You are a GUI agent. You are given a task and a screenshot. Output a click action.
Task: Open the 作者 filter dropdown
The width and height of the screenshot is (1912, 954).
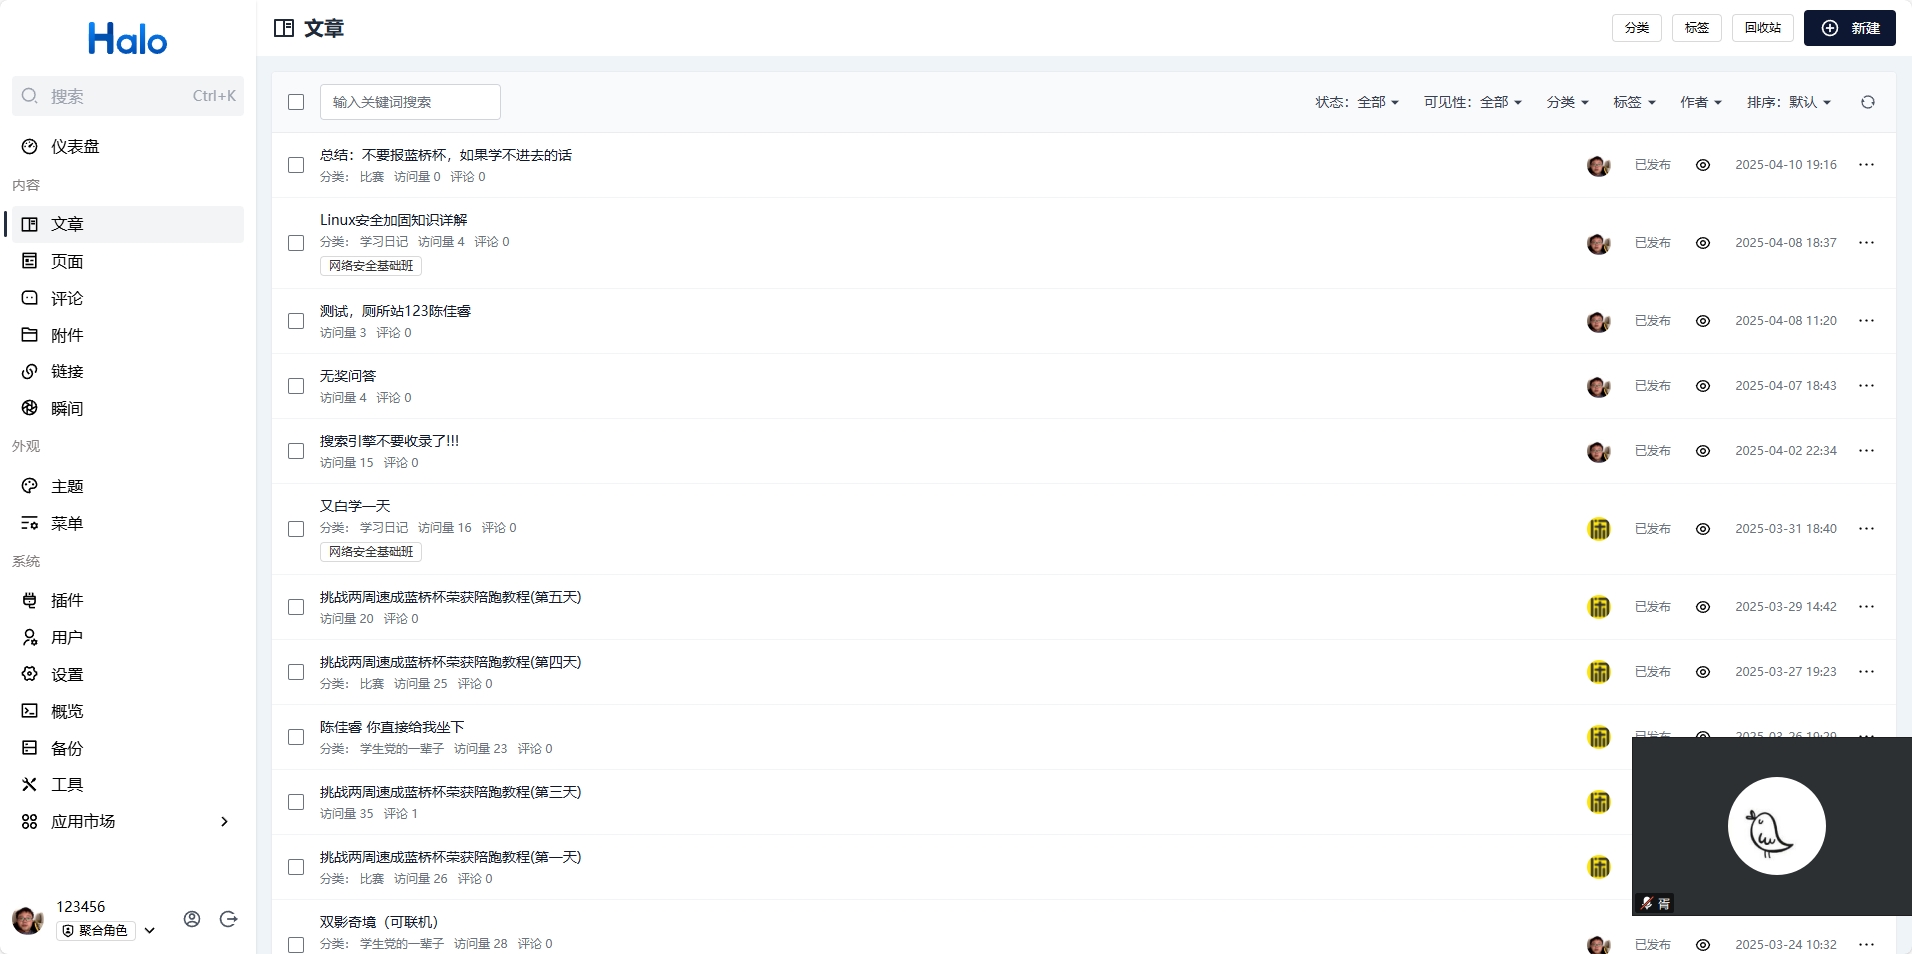click(x=1700, y=102)
